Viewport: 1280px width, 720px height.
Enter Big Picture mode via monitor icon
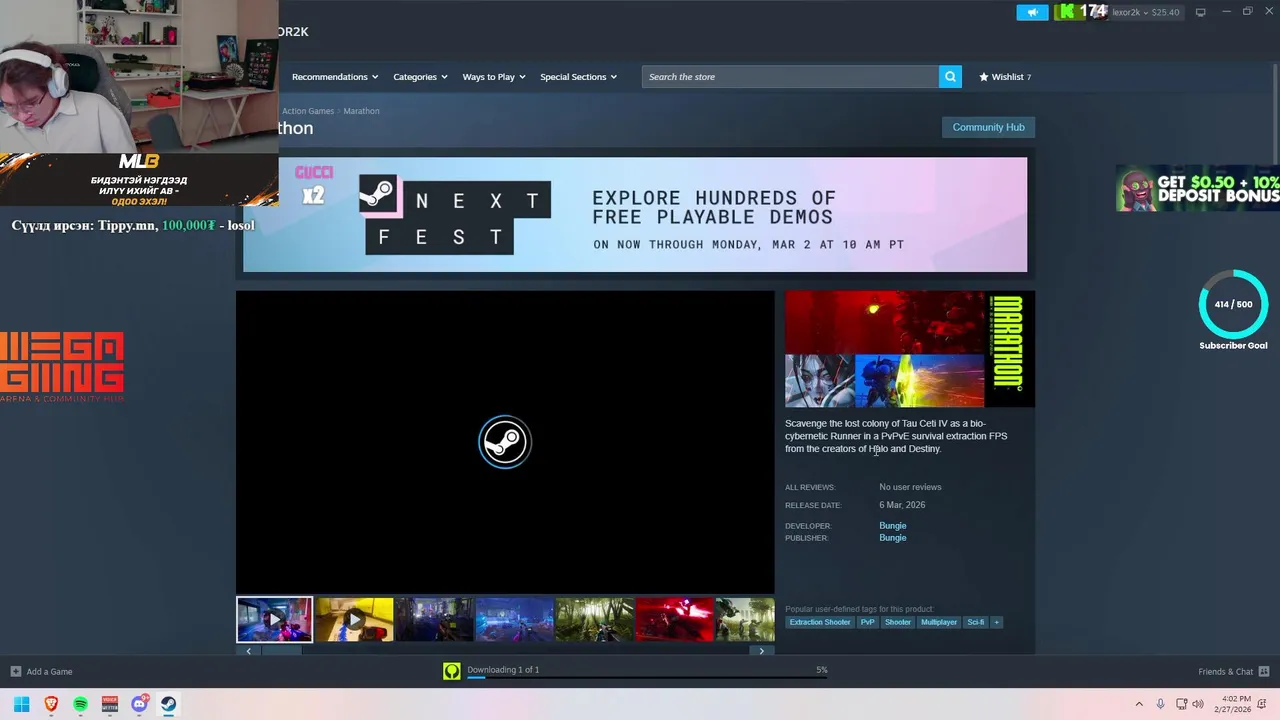pos(1200,12)
